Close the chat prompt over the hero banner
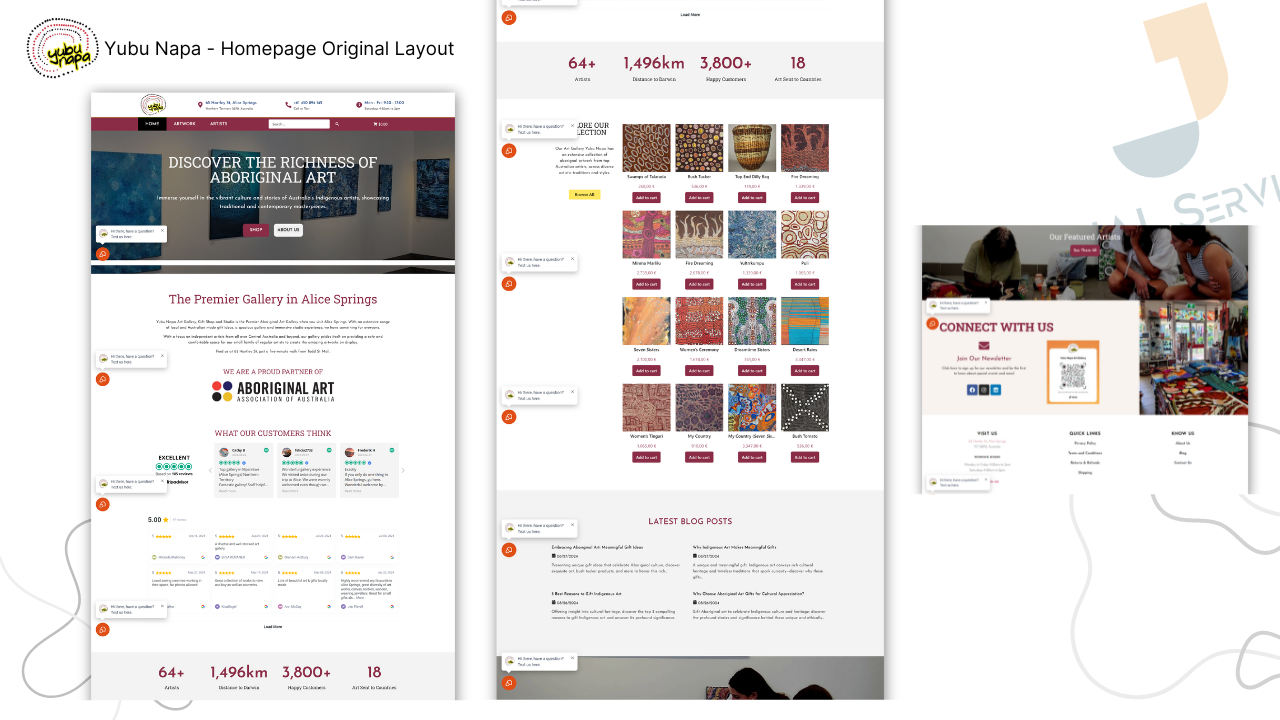Screen dimensions: 1280x720 pos(162,230)
